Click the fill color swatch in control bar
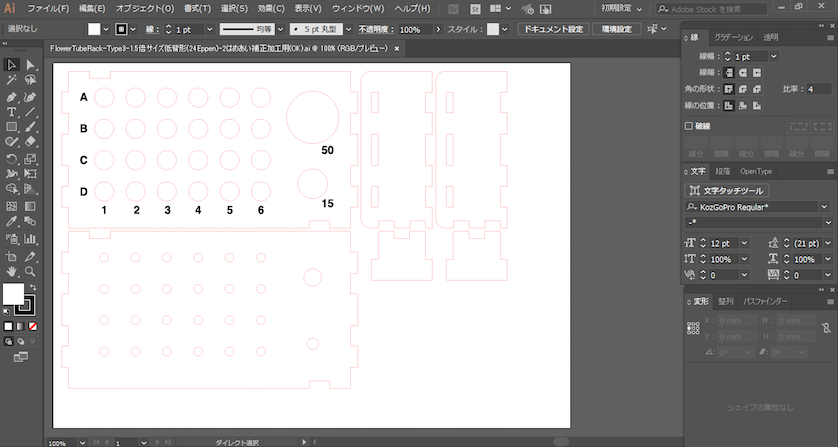The width and height of the screenshot is (838, 447). pyautogui.click(x=93, y=30)
